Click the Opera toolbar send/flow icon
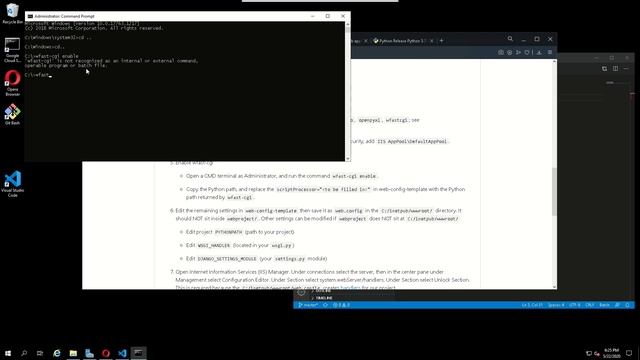Image resolution: width=640 pixels, height=360 pixels. pos(518,52)
